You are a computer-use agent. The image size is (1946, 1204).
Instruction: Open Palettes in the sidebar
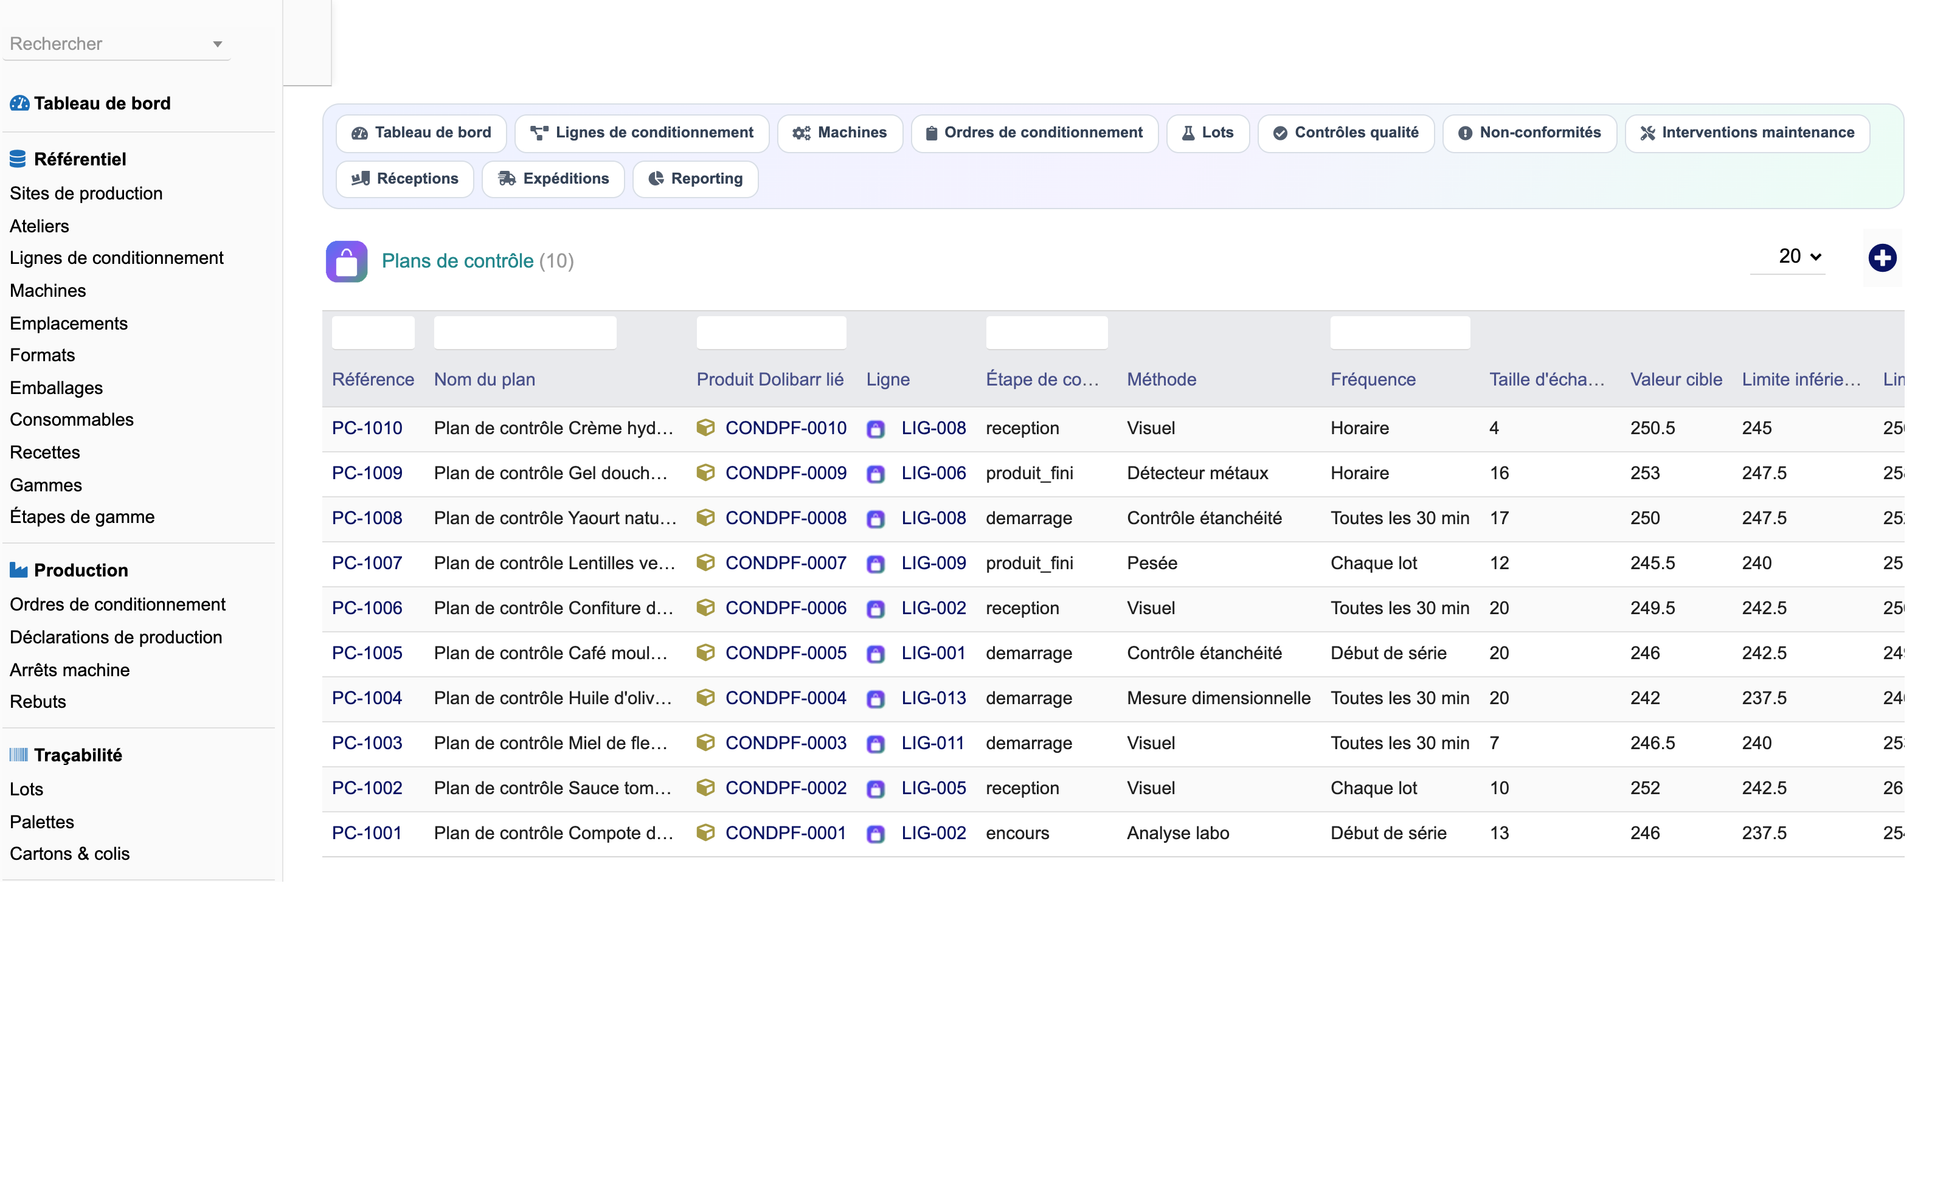click(42, 822)
